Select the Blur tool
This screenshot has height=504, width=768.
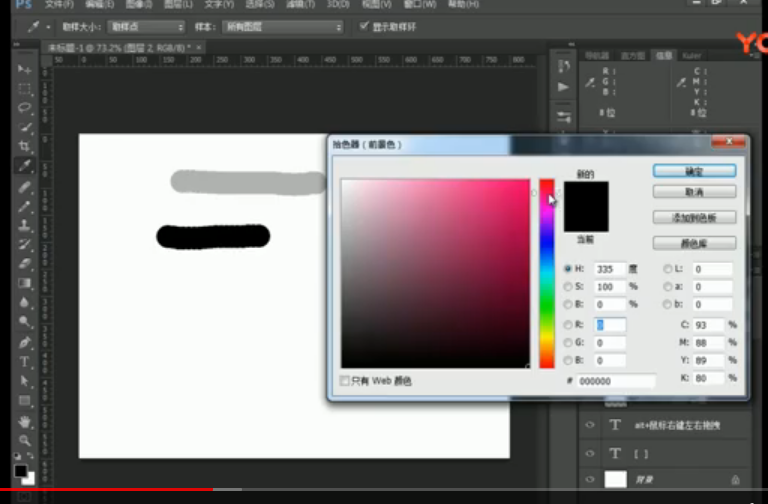[24, 302]
